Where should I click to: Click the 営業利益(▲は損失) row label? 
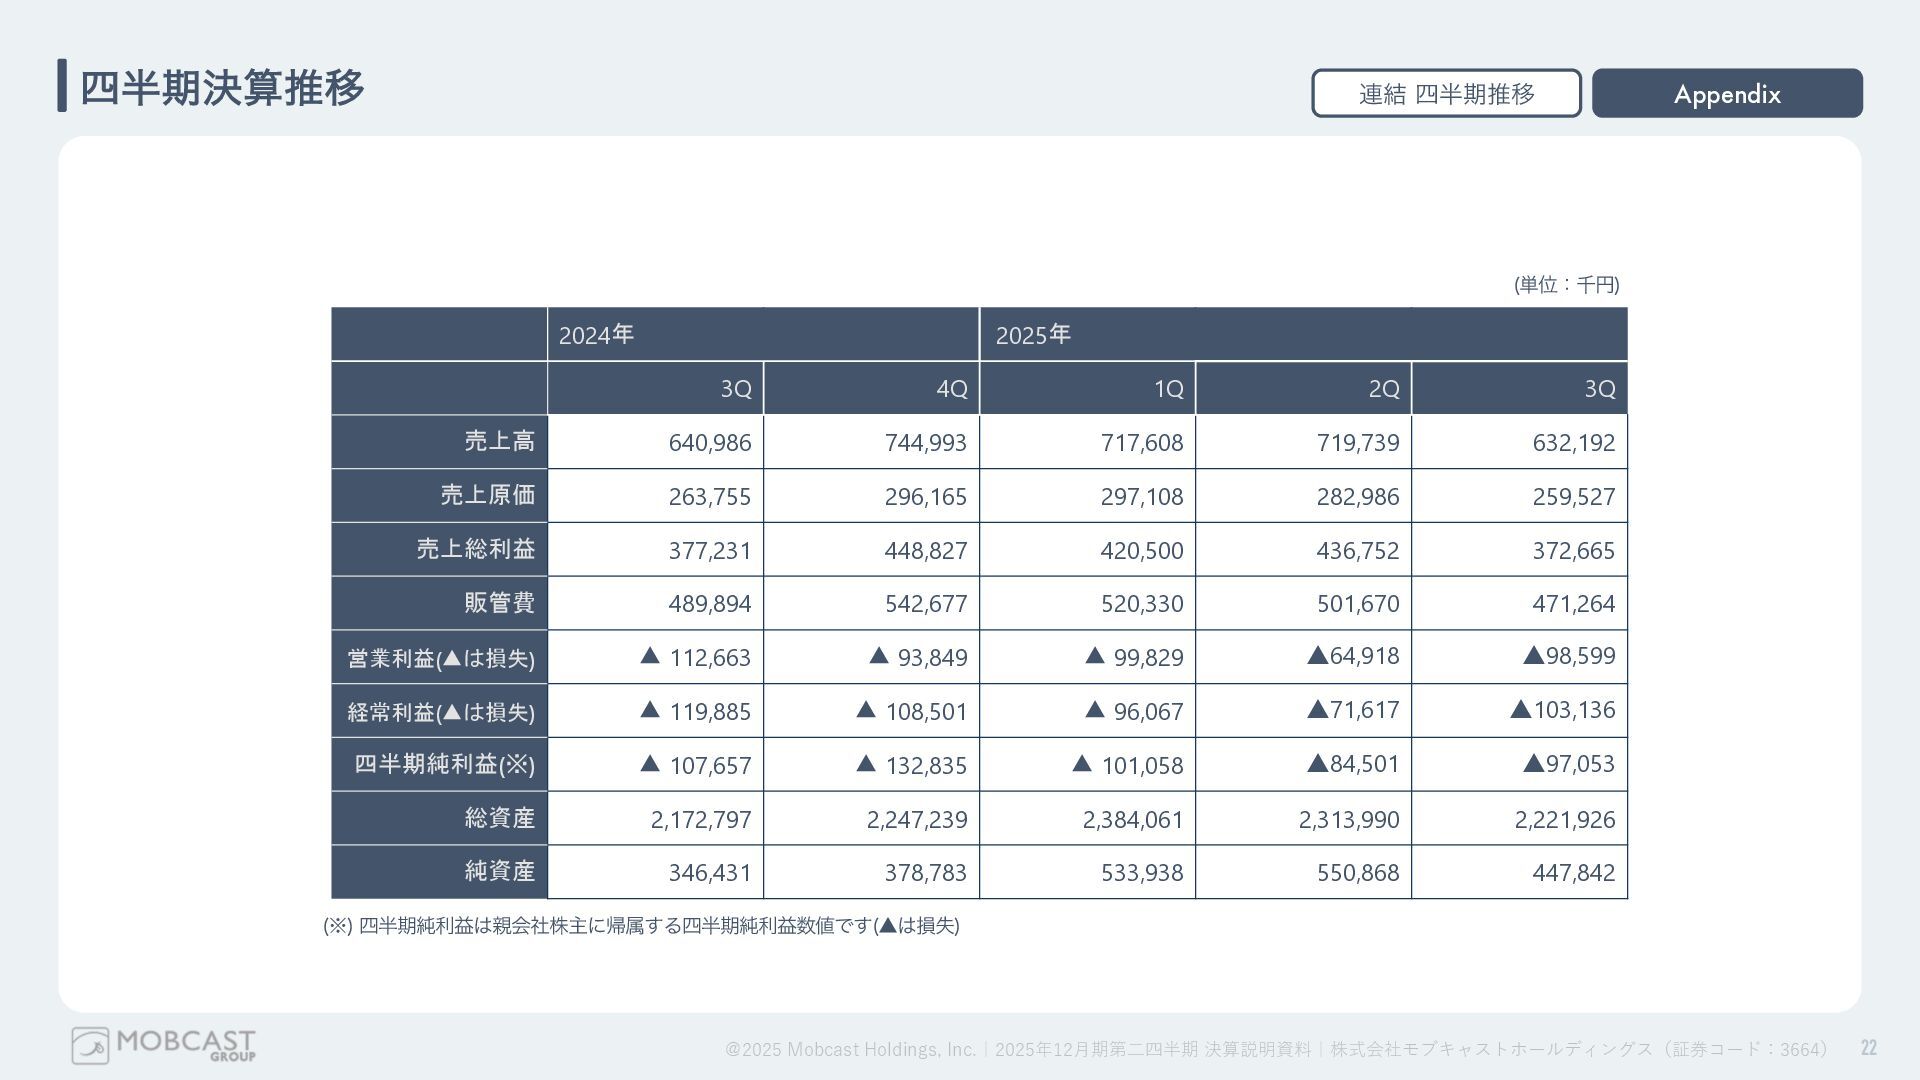[x=441, y=658]
